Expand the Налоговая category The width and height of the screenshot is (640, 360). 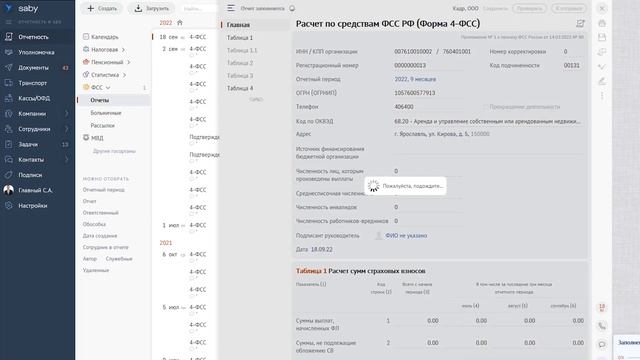pos(123,49)
